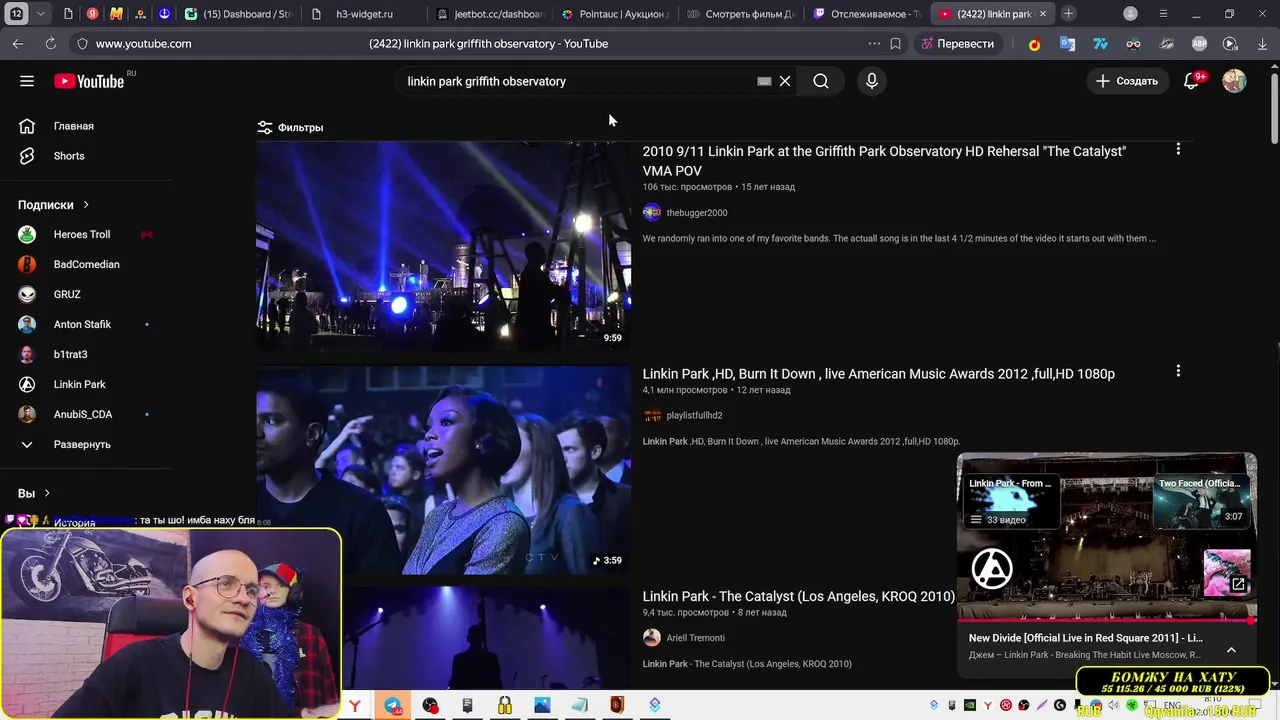Seek on the miniplayer red progress bar

point(1106,621)
